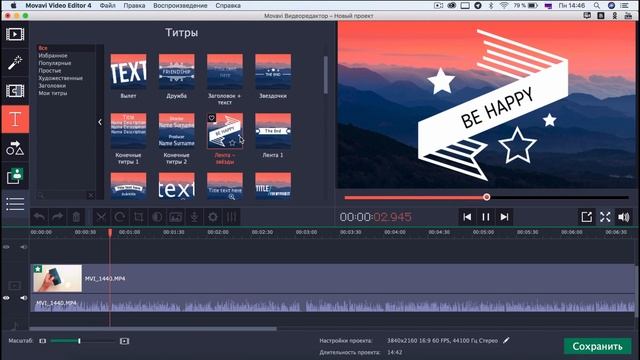This screenshot has height=360, width=640.
Task: Select the Конечные титры 1 thumbnail
Action: pyautogui.click(x=129, y=131)
